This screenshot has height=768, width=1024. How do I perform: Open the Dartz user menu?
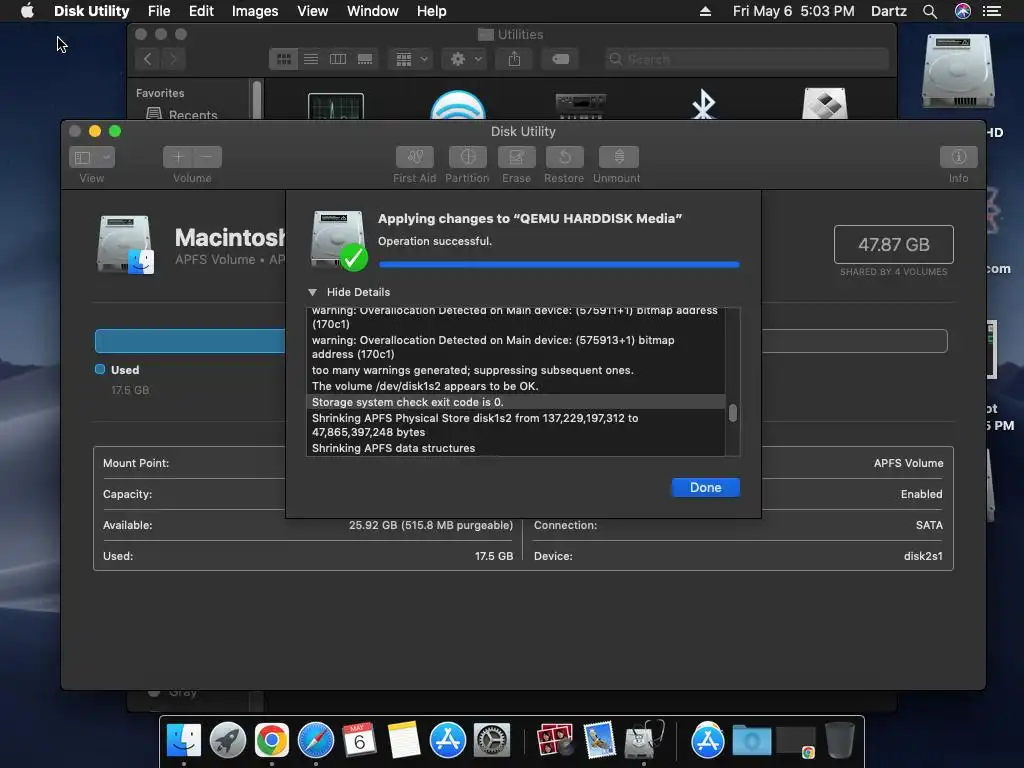click(x=888, y=11)
